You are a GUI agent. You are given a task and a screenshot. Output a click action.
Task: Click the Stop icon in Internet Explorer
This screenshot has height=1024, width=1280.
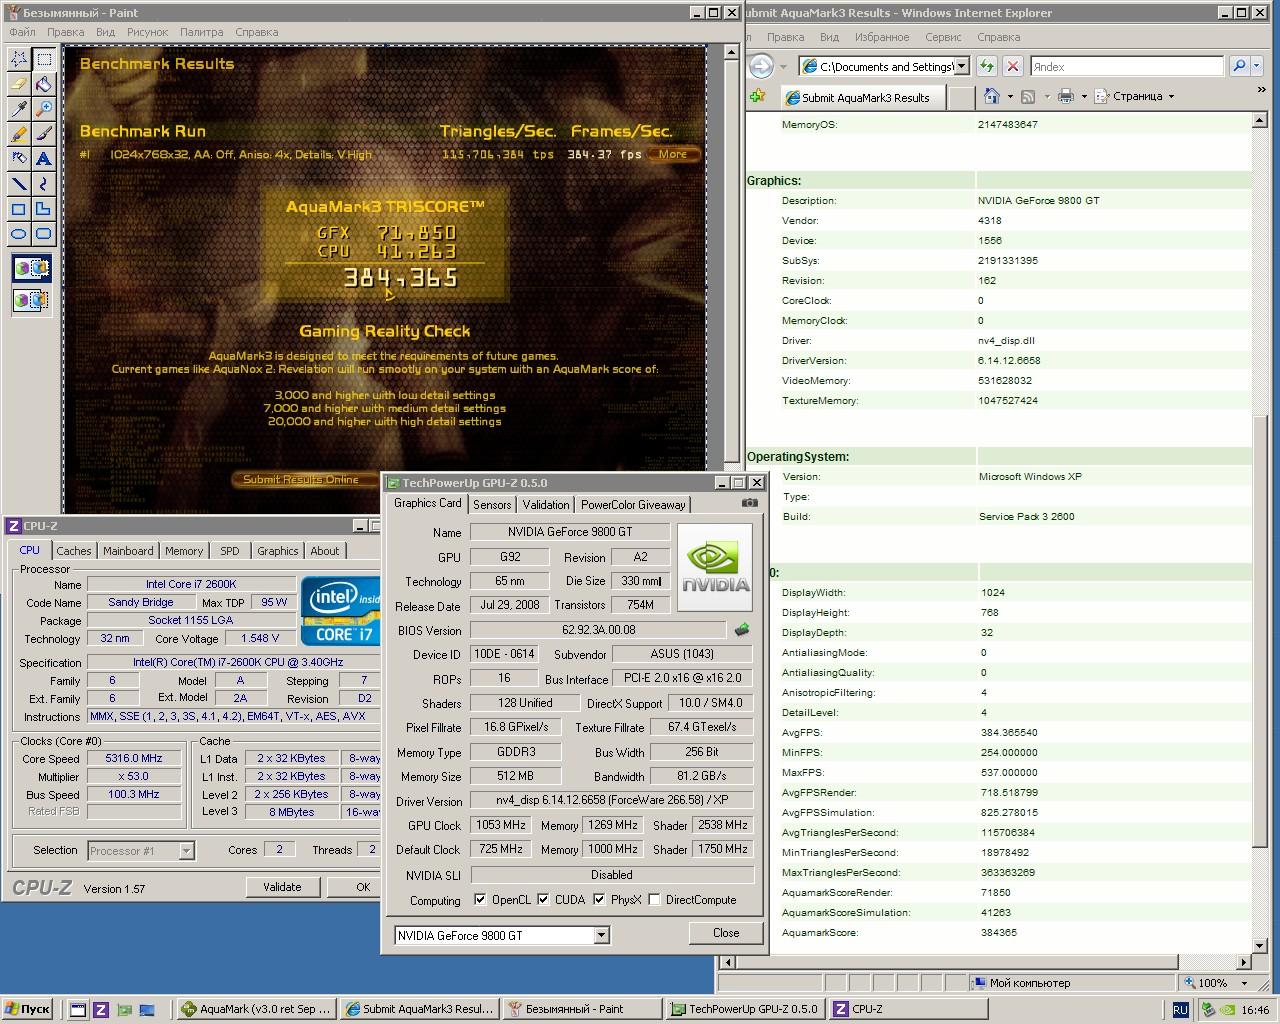click(1012, 66)
